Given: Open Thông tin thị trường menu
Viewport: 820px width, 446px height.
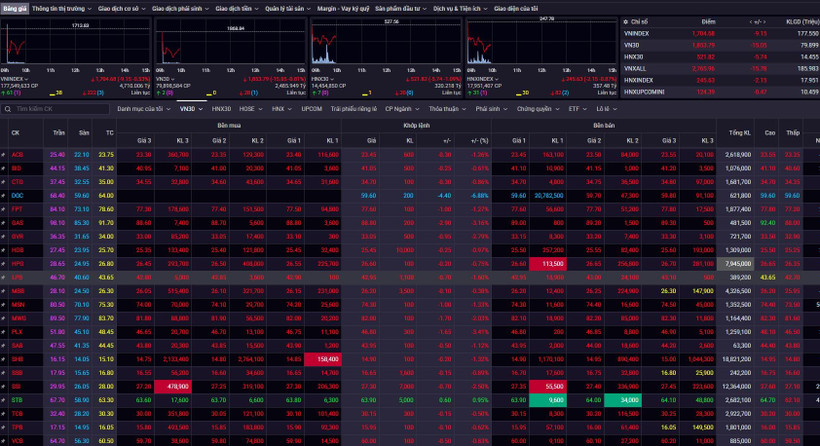Looking at the screenshot, I should pos(61,7).
